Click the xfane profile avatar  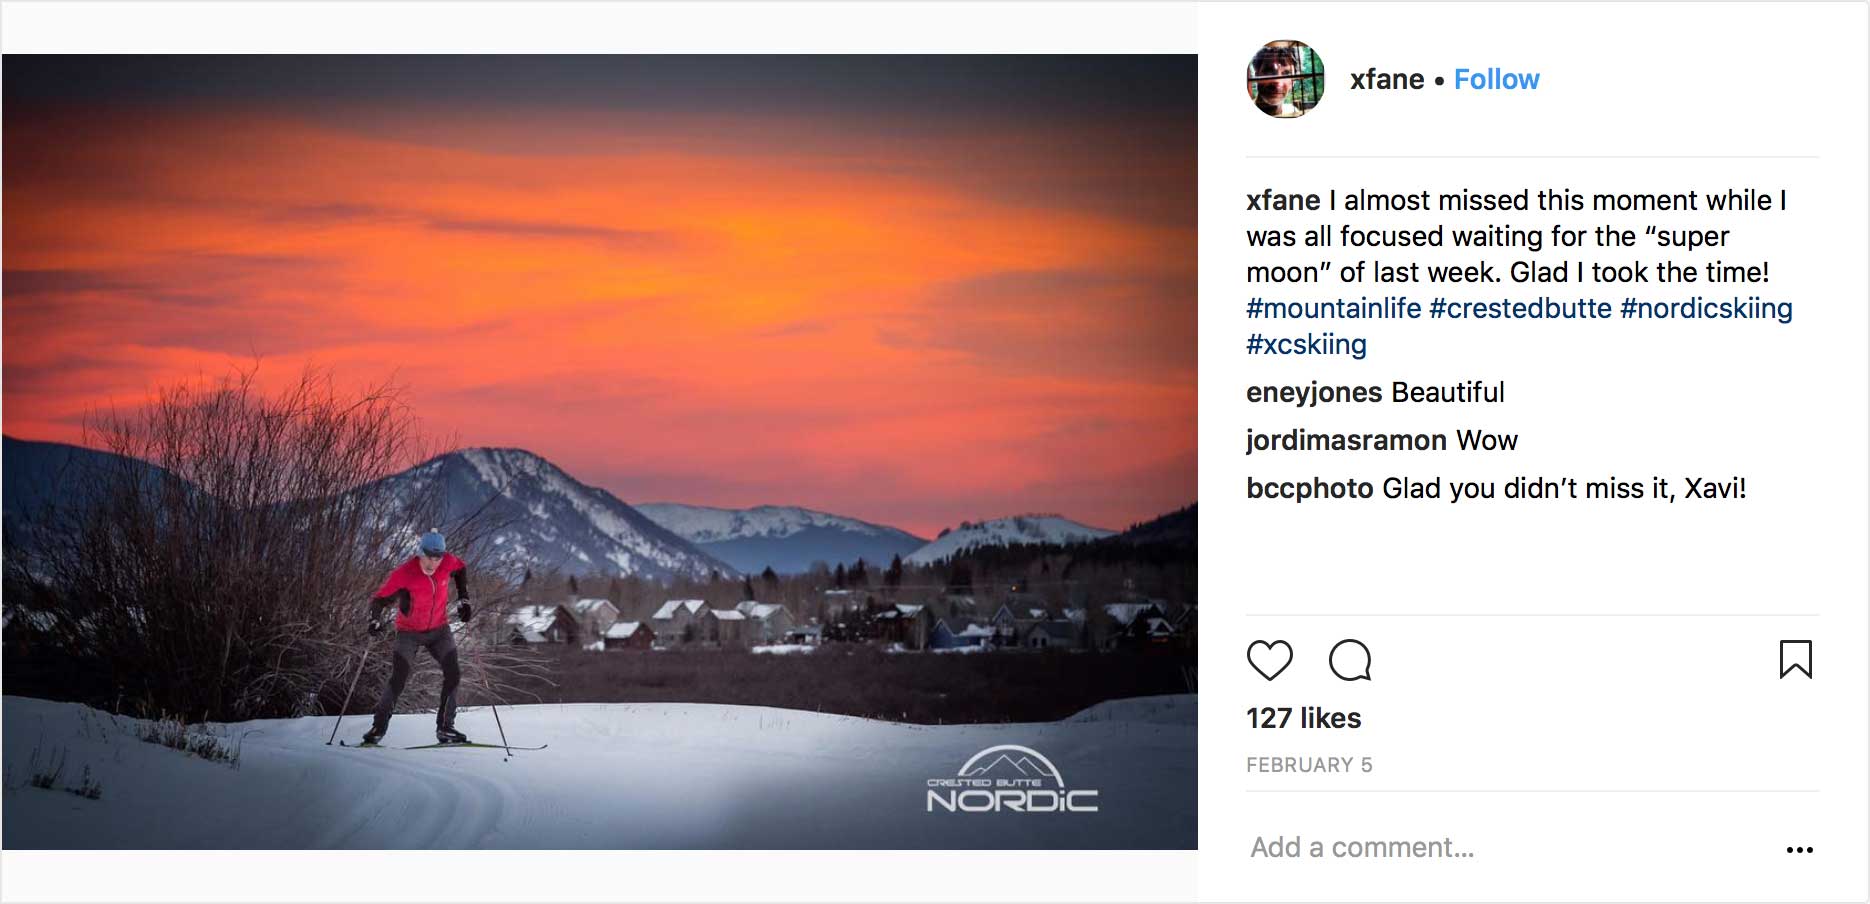[x=1285, y=79]
